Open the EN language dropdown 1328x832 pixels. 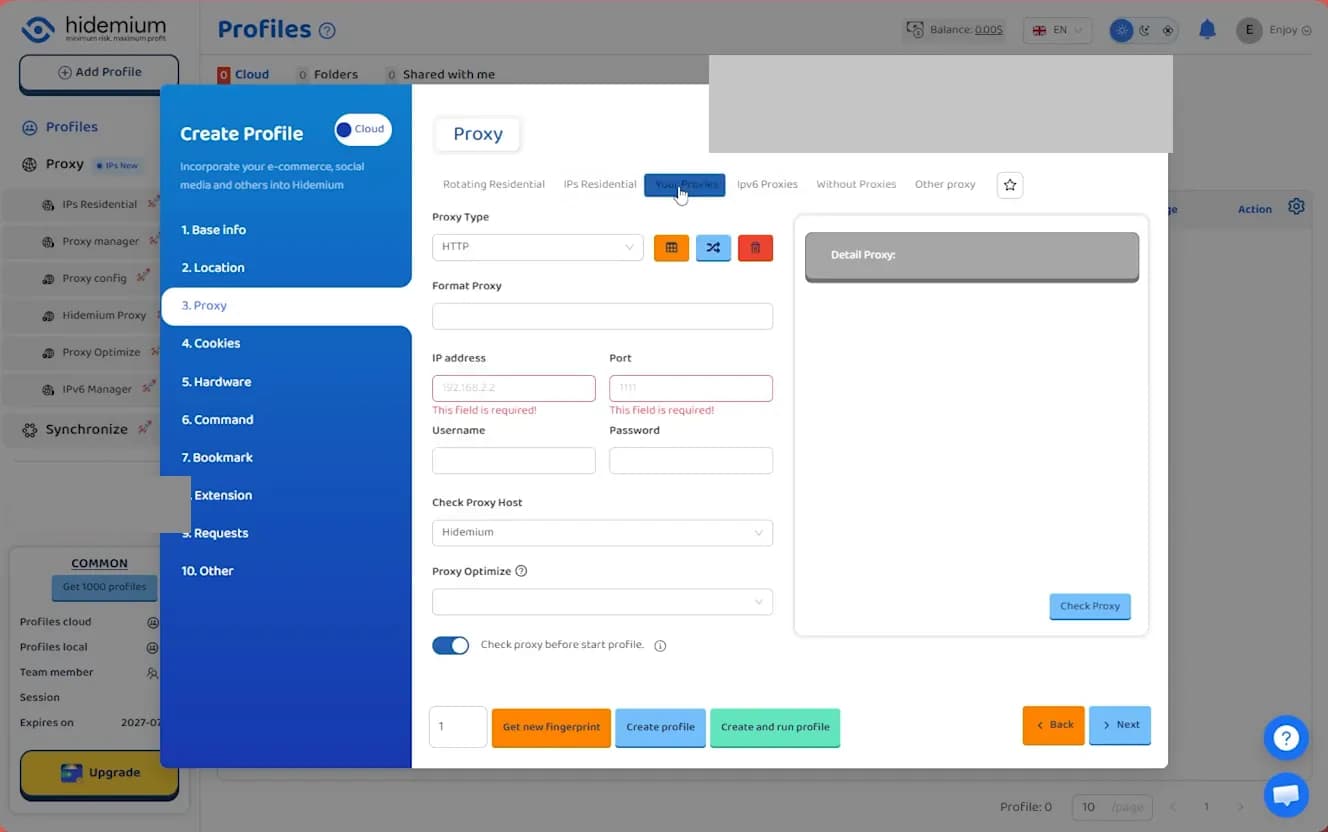point(1058,30)
